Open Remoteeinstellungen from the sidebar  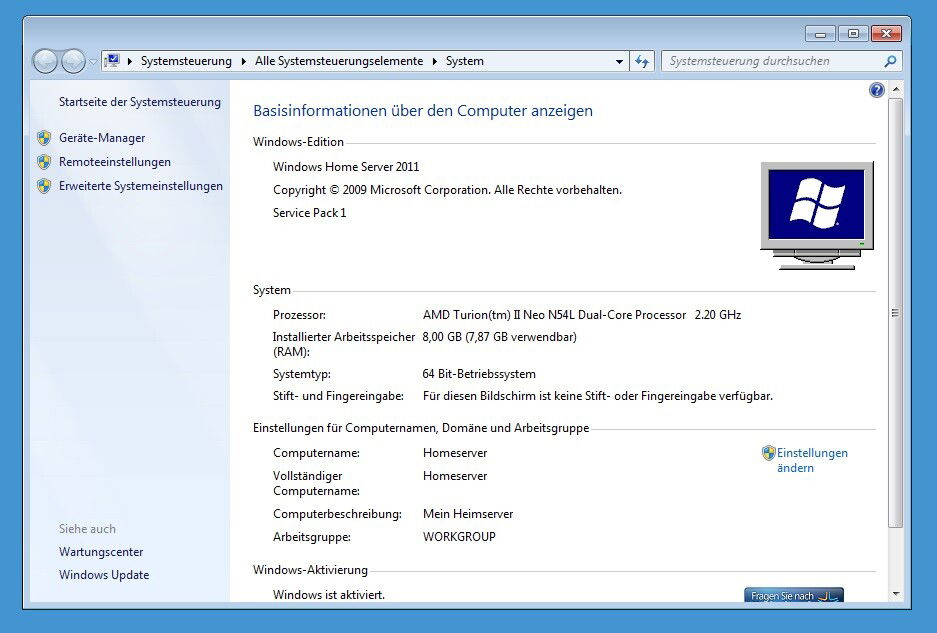(x=115, y=162)
